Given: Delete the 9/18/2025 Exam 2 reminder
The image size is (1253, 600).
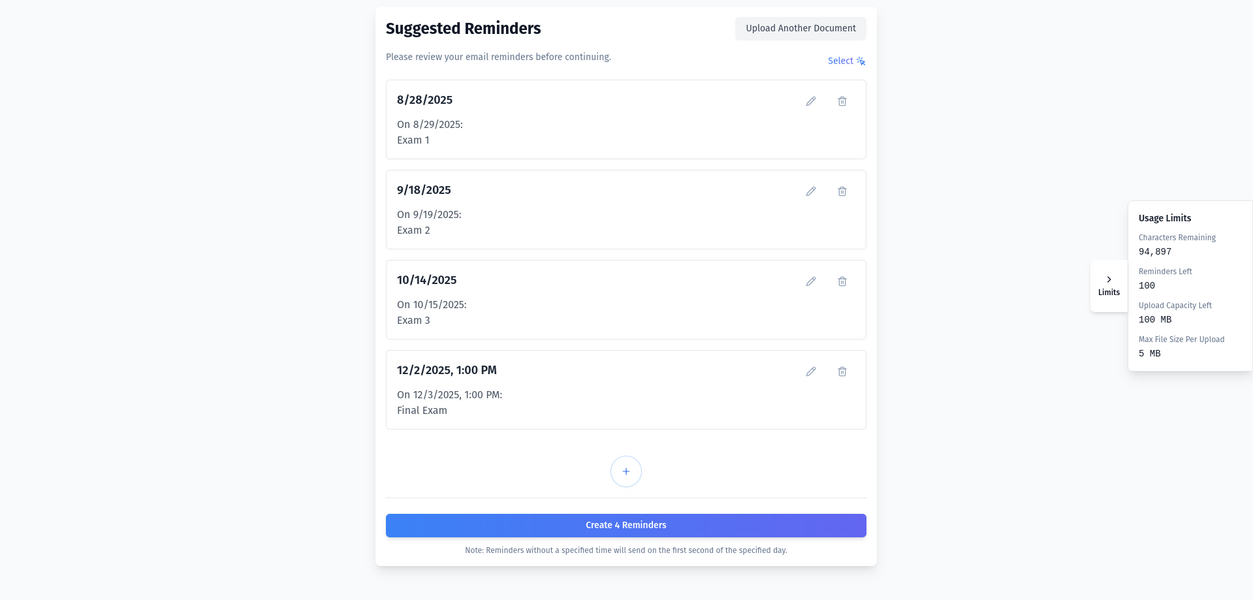Looking at the screenshot, I should pos(842,191).
